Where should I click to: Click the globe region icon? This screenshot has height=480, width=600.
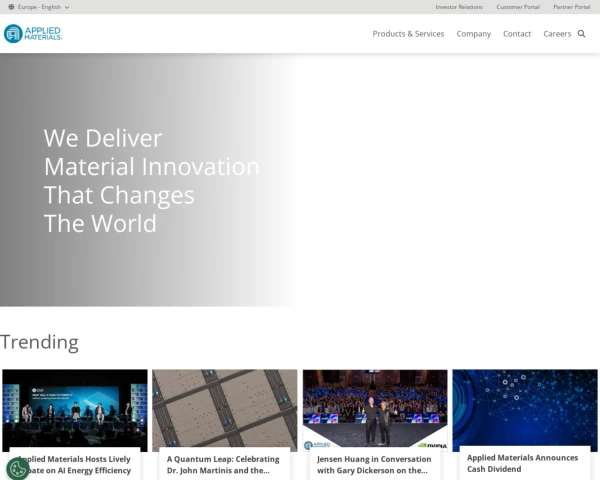point(11,7)
